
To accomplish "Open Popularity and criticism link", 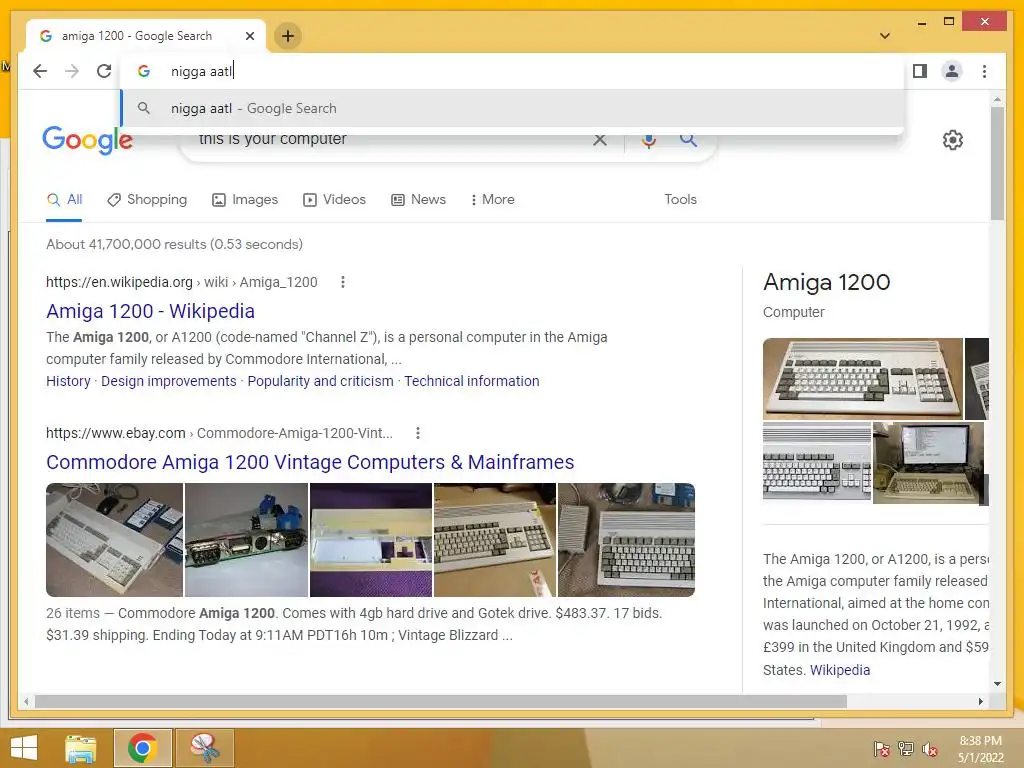I will 320,381.
